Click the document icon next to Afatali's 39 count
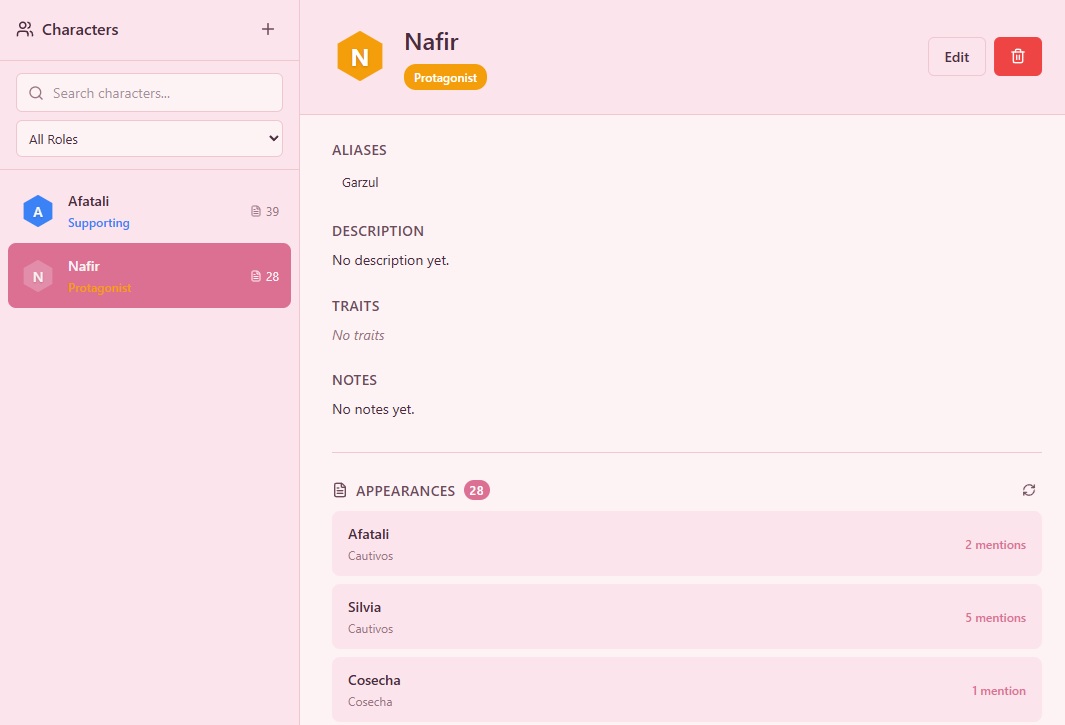1065x725 pixels. [x=254, y=211]
